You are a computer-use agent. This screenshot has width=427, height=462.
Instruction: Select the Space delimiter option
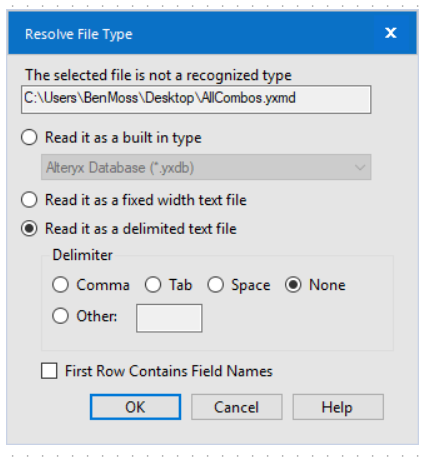click(215, 285)
